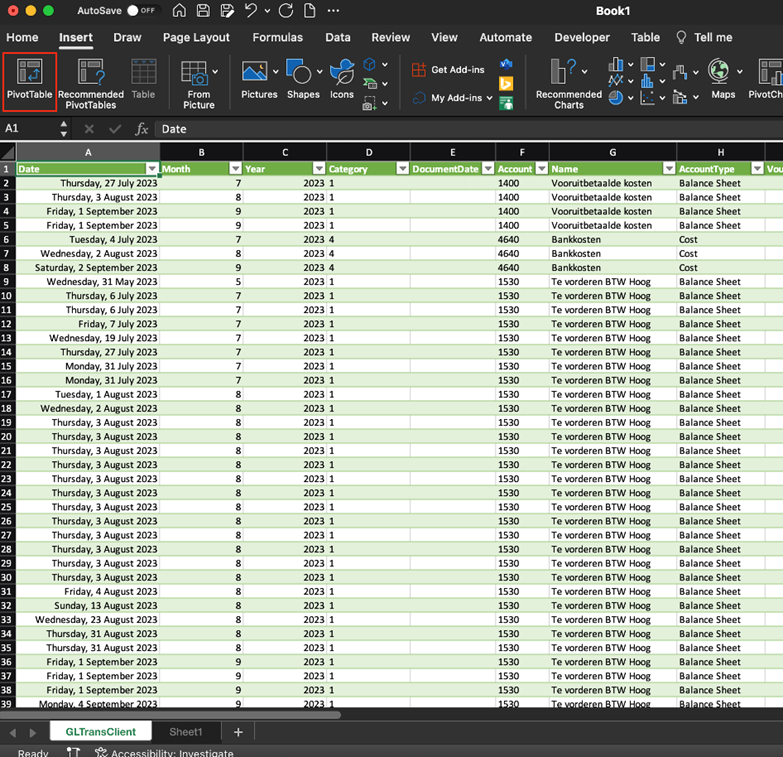Open the Sheet1 worksheet tab
The image size is (783, 757).
(x=185, y=732)
